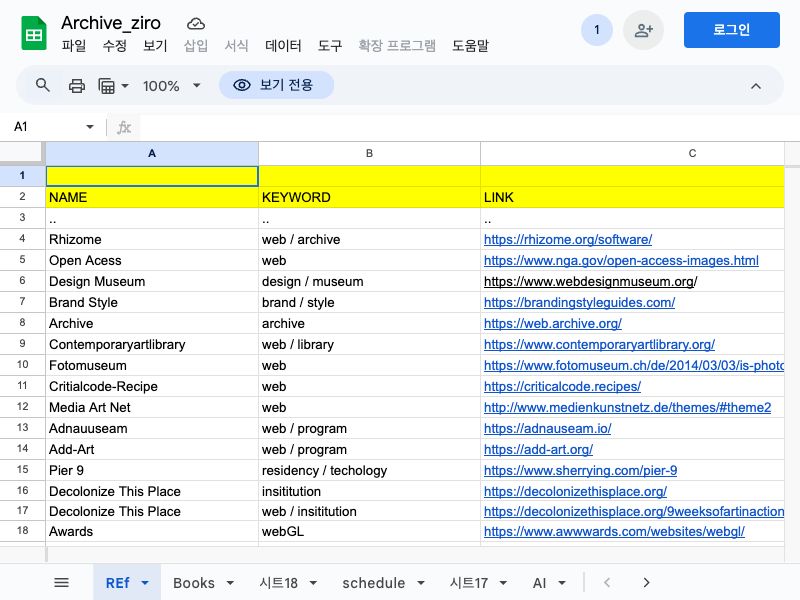Open the 수정 menu

point(115,46)
